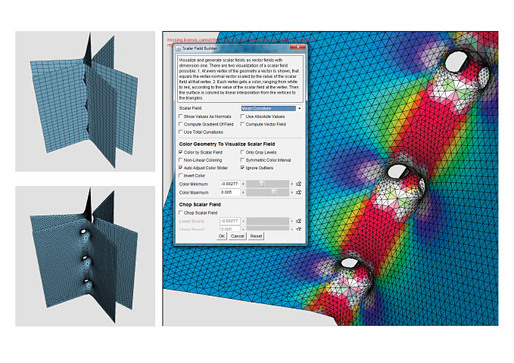Click the Lower Bound slider's left arrow

pyautogui.click(x=243, y=221)
